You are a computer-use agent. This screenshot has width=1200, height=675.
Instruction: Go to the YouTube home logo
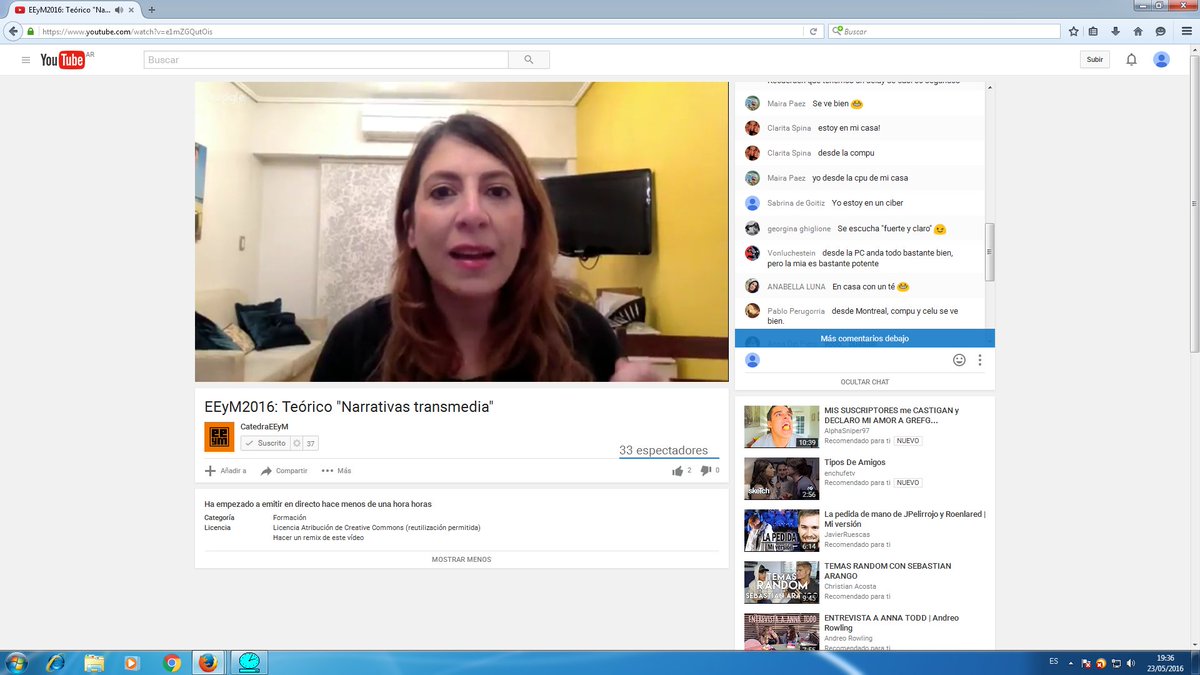click(x=65, y=60)
